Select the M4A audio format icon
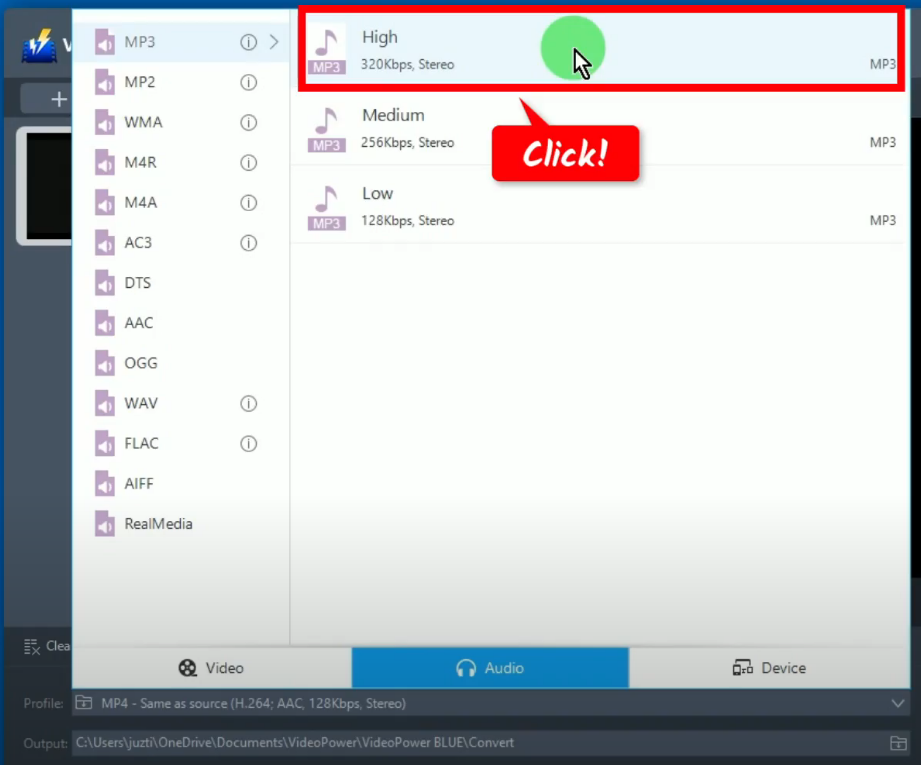921x765 pixels. point(104,202)
